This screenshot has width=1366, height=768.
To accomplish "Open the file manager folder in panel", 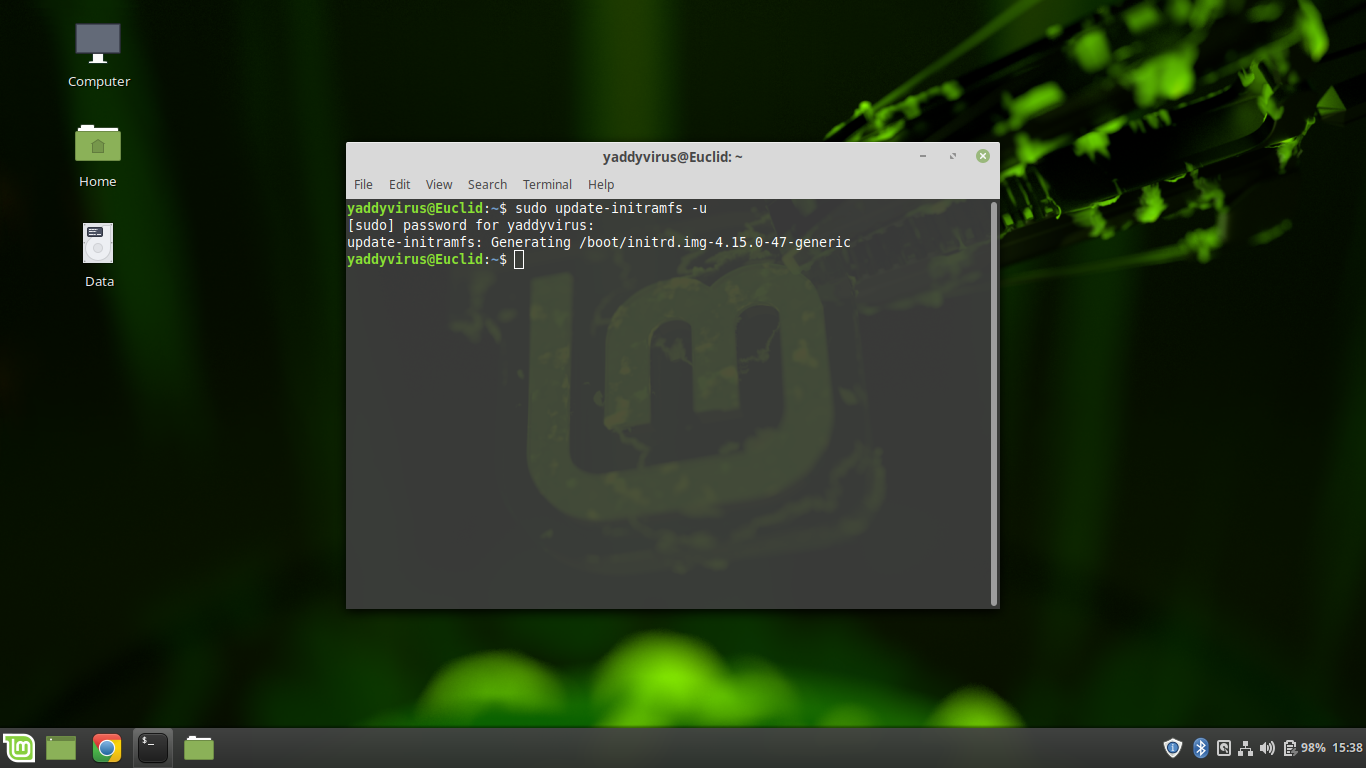I will pyautogui.click(x=199, y=748).
